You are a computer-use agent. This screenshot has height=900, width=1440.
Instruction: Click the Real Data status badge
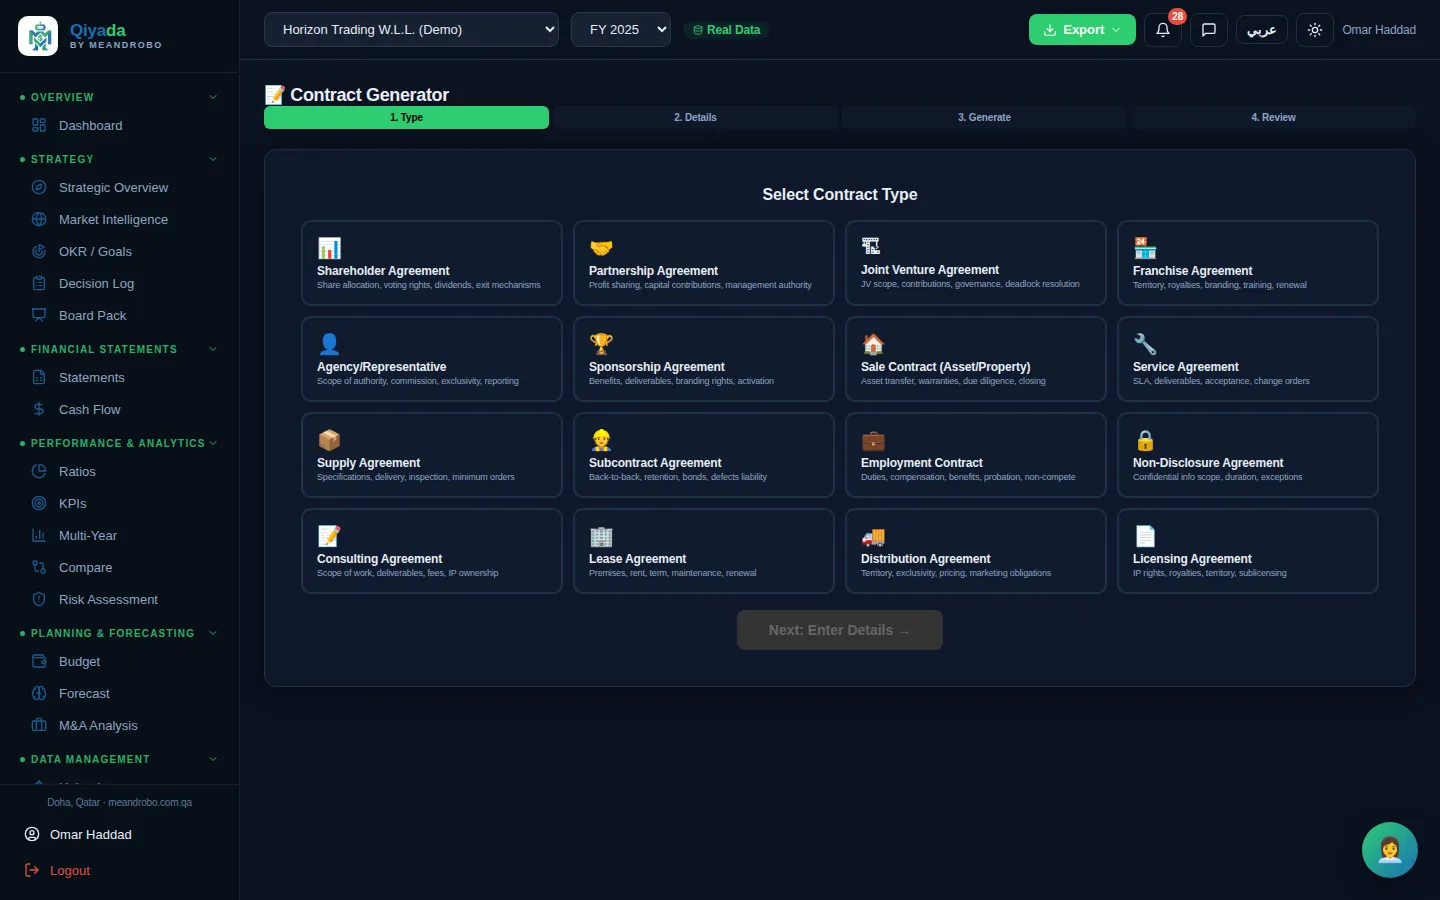tap(726, 30)
